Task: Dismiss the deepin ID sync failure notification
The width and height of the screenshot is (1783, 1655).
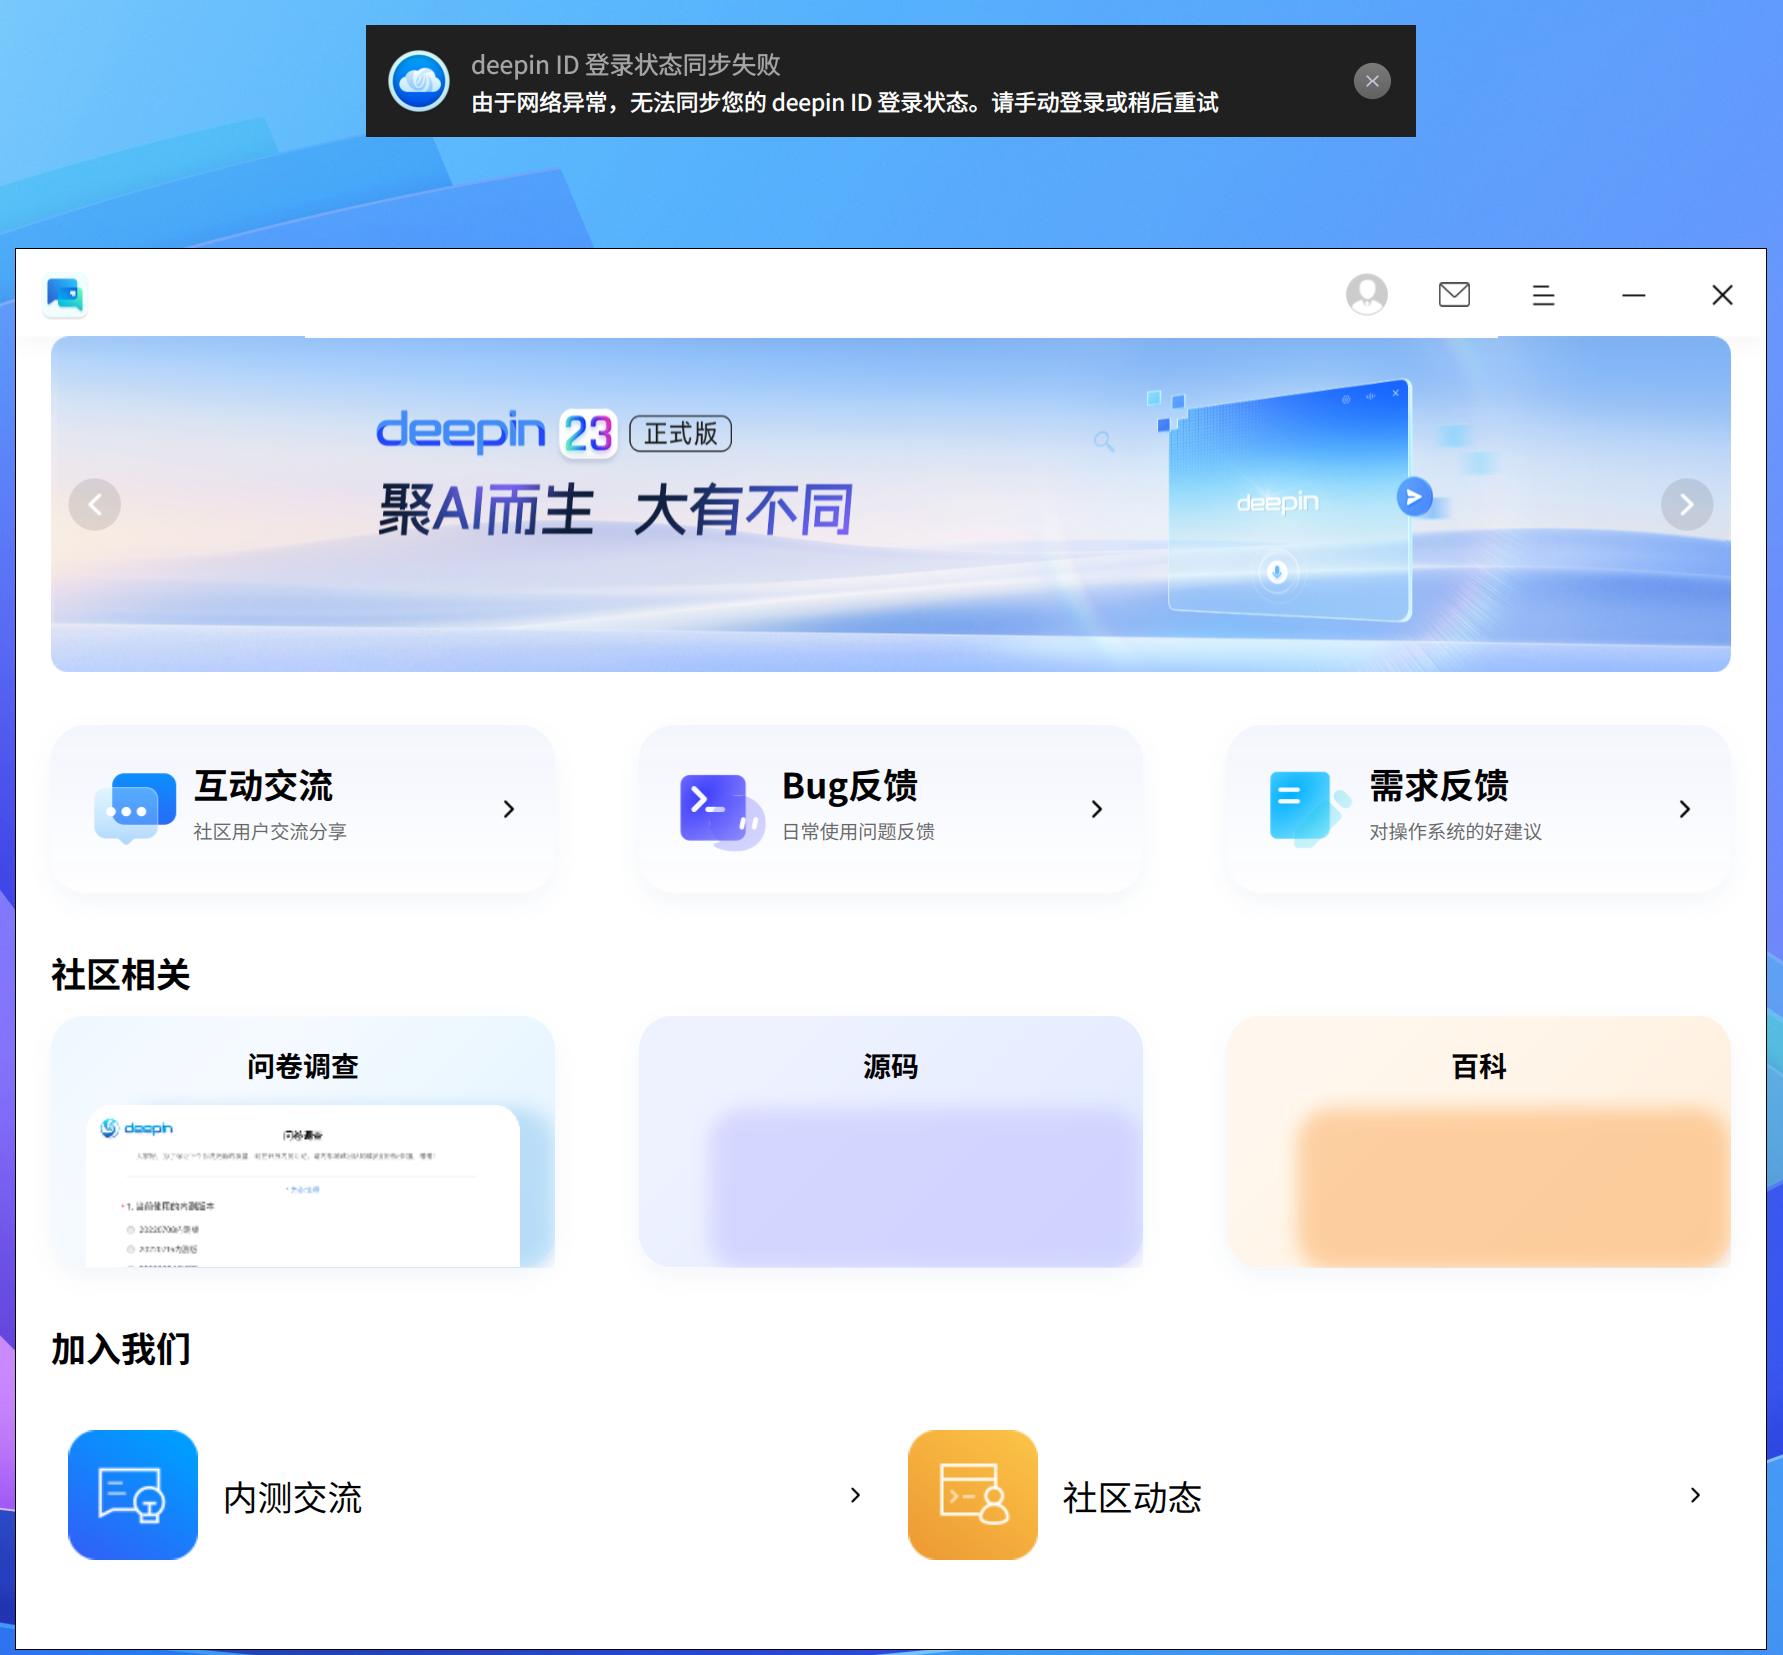Action: pos(1372,81)
